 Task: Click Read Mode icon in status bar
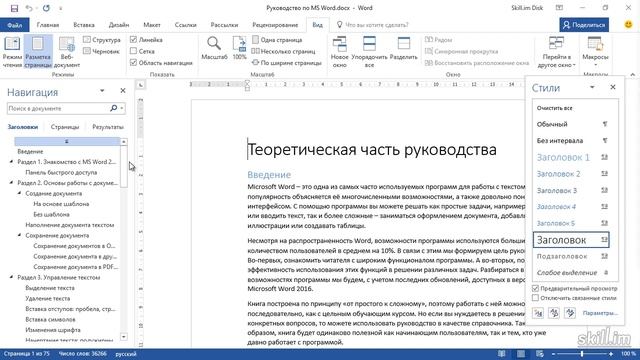502,354
